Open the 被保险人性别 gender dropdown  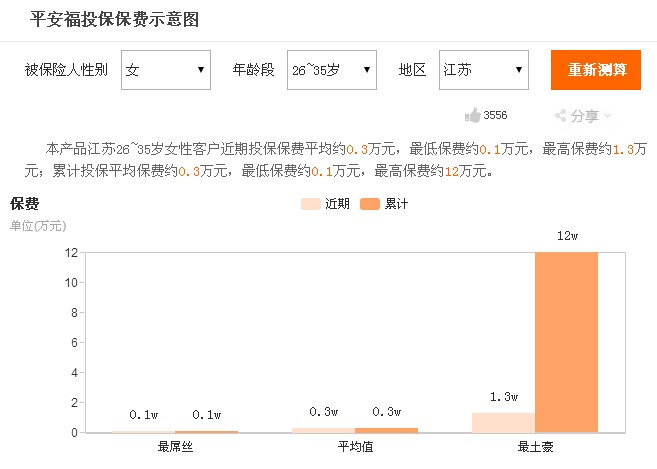point(166,70)
